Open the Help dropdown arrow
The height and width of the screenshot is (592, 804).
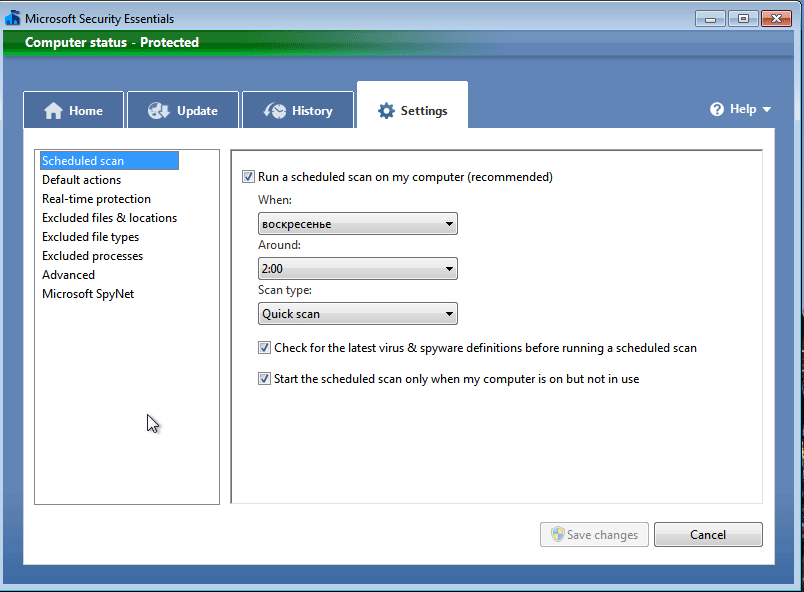[x=767, y=109]
